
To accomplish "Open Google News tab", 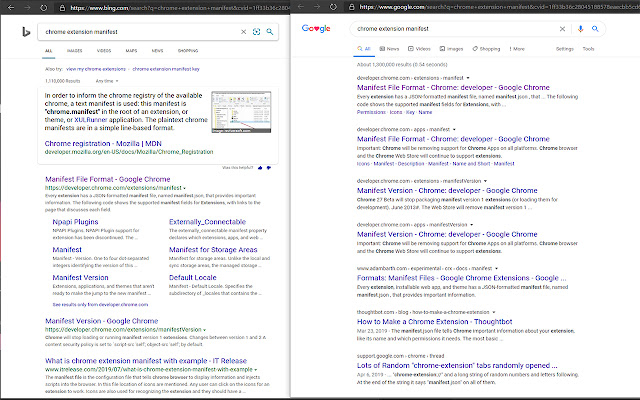I will click(x=389, y=49).
